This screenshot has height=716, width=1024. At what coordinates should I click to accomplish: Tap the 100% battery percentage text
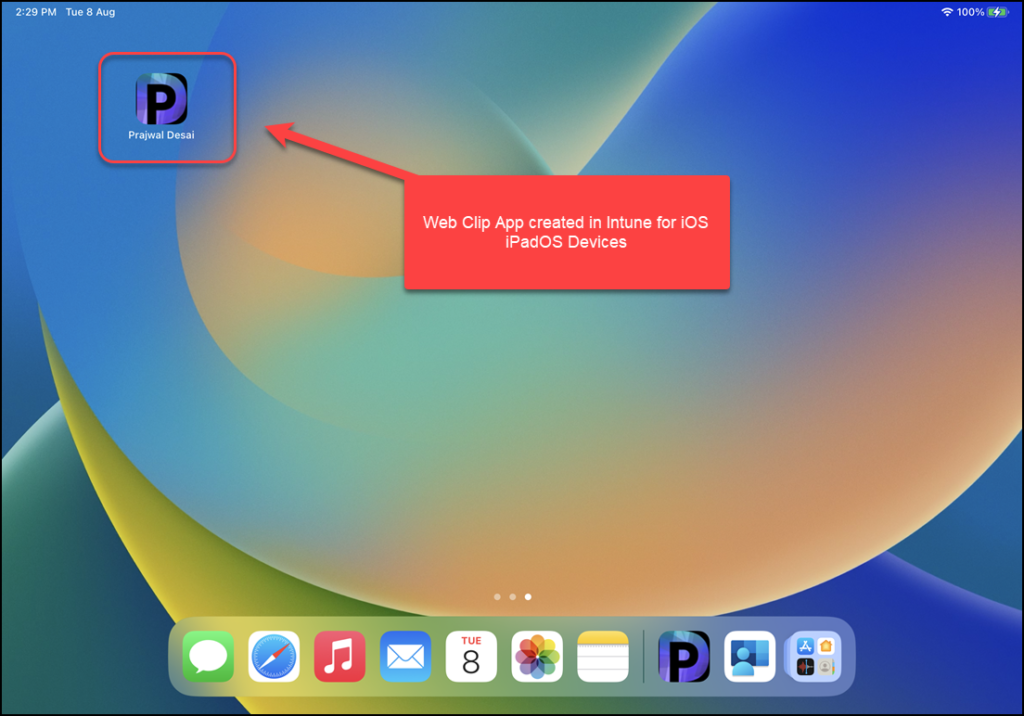pyautogui.click(x=970, y=12)
